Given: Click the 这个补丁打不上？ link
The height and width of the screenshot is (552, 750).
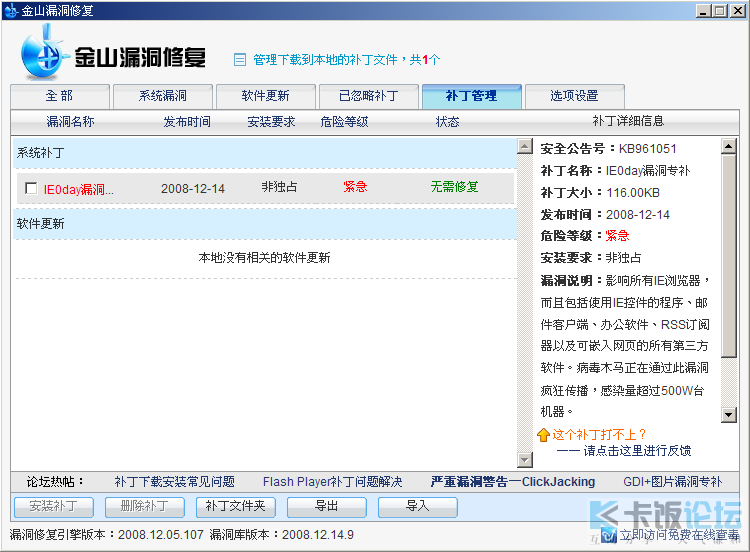Looking at the screenshot, I should [x=600, y=435].
